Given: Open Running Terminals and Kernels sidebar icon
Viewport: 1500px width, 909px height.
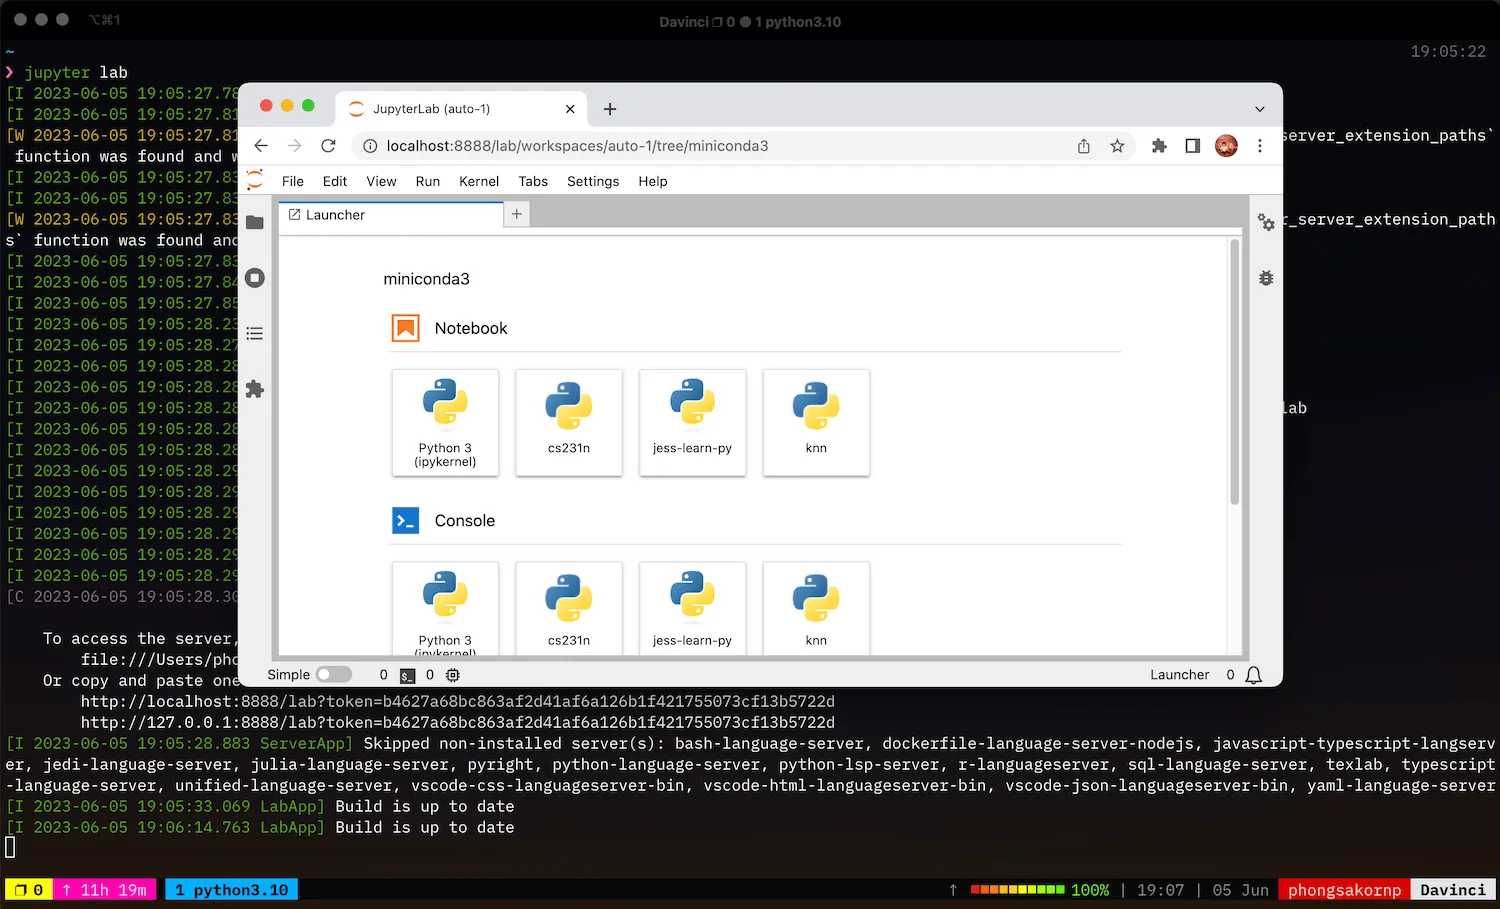Looking at the screenshot, I should coord(255,278).
